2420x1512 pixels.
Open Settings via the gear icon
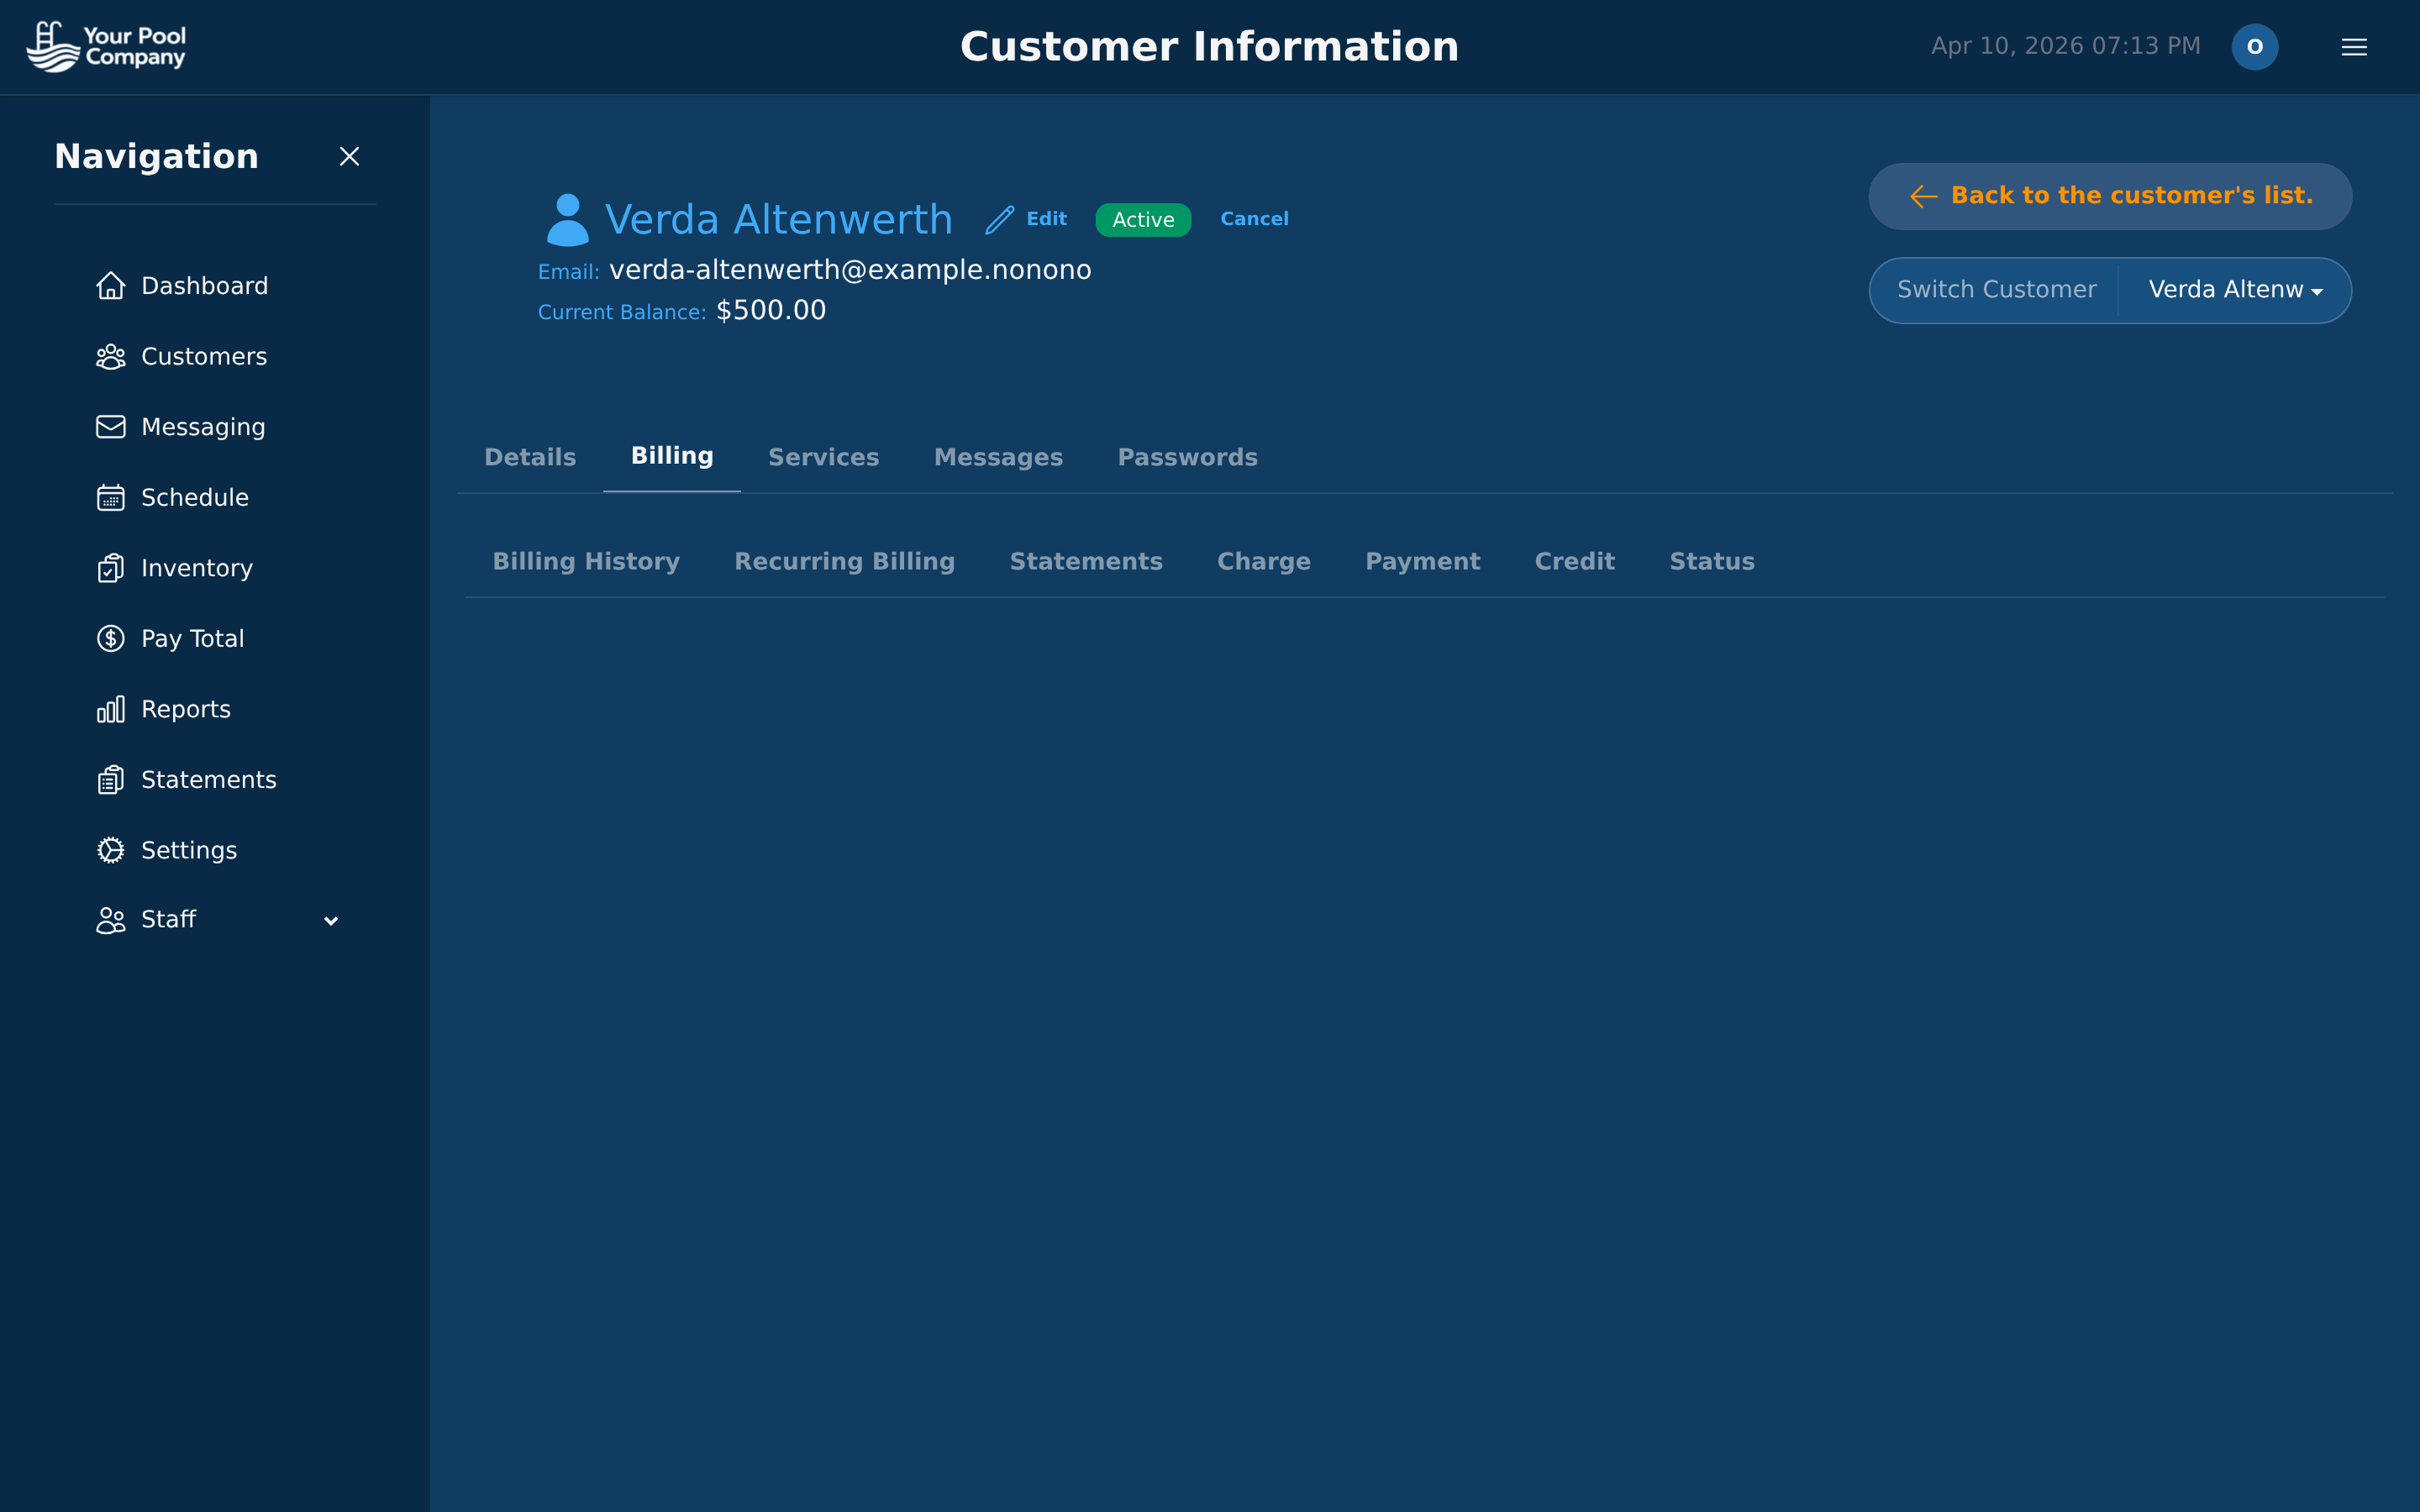(111, 849)
